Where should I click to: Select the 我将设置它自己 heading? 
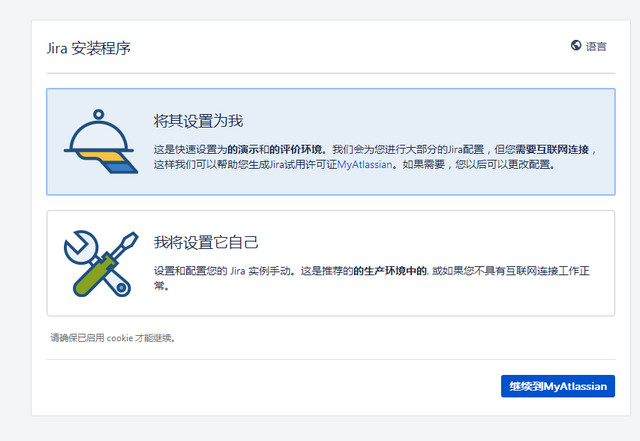tap(206, 243)
